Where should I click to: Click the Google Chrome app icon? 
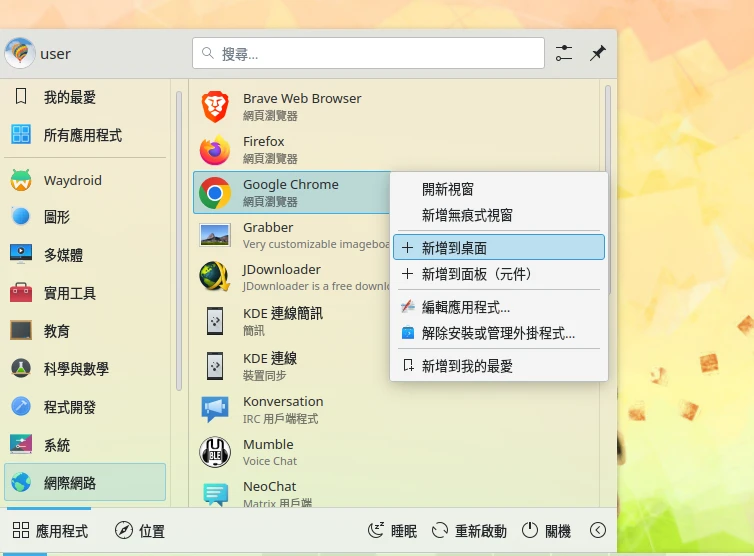click(x=215, y=193)
